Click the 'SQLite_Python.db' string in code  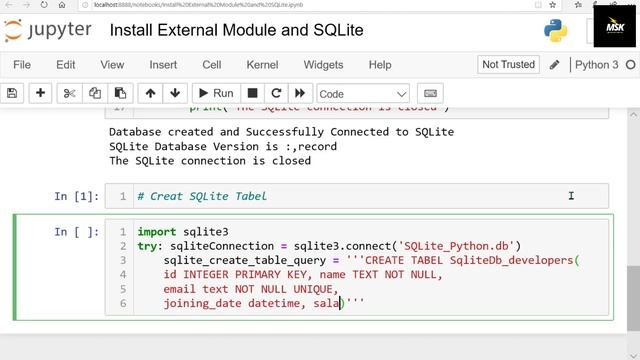click(x=456, y=246)
